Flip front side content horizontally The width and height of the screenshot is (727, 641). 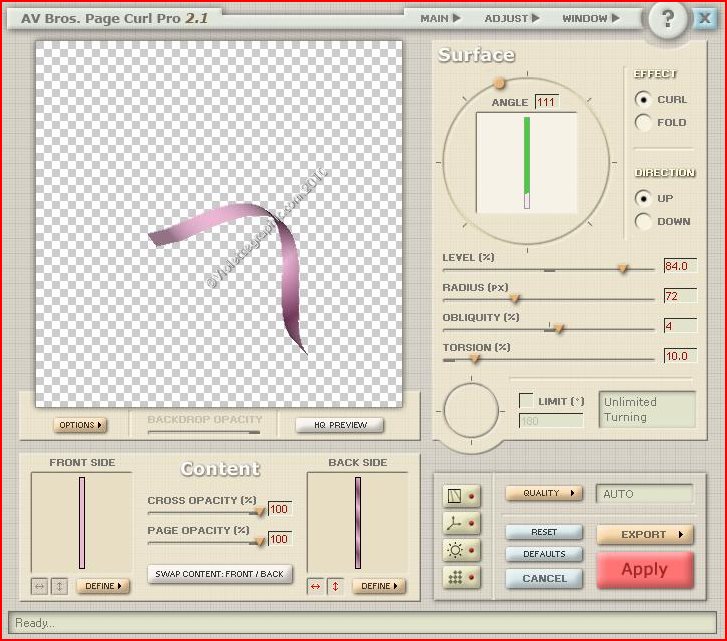(40, 586)
